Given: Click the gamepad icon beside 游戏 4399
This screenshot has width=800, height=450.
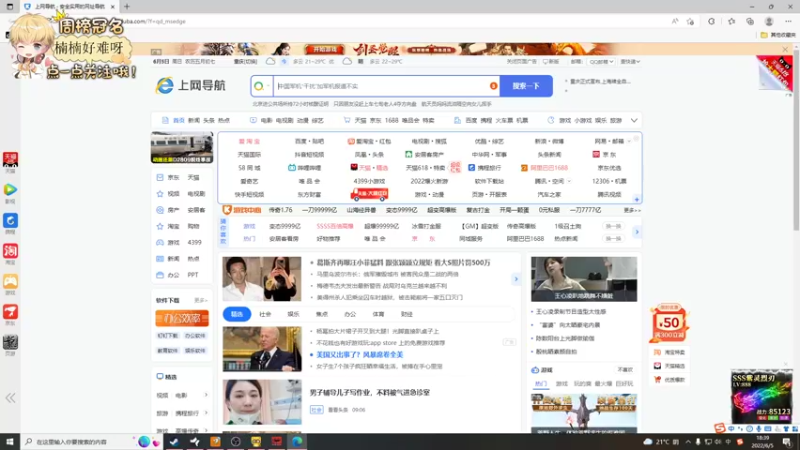Looking at the screenshot, I should point(160,243).
